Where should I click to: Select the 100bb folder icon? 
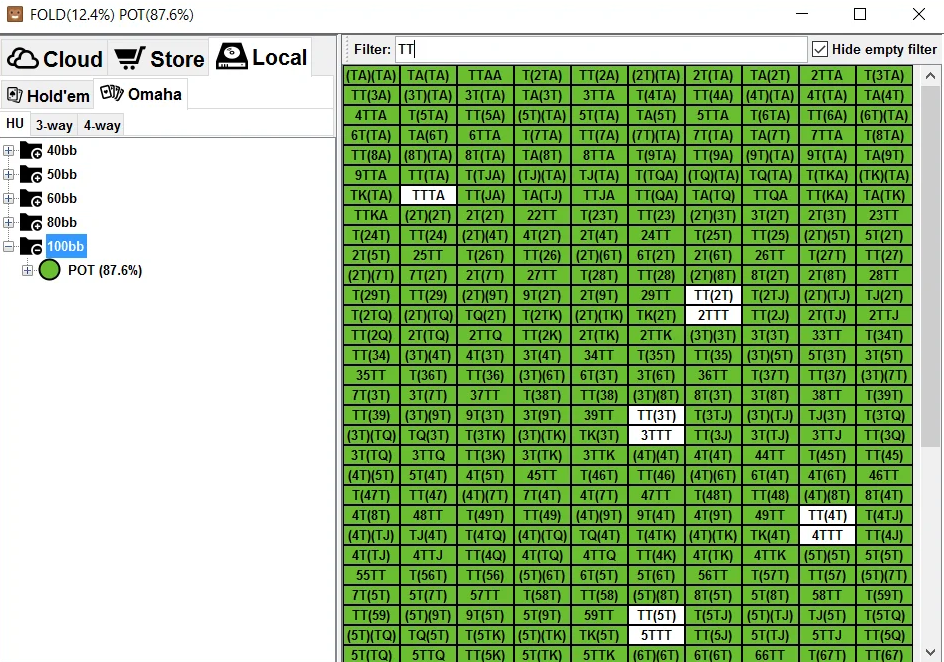[x=31, y=246]
